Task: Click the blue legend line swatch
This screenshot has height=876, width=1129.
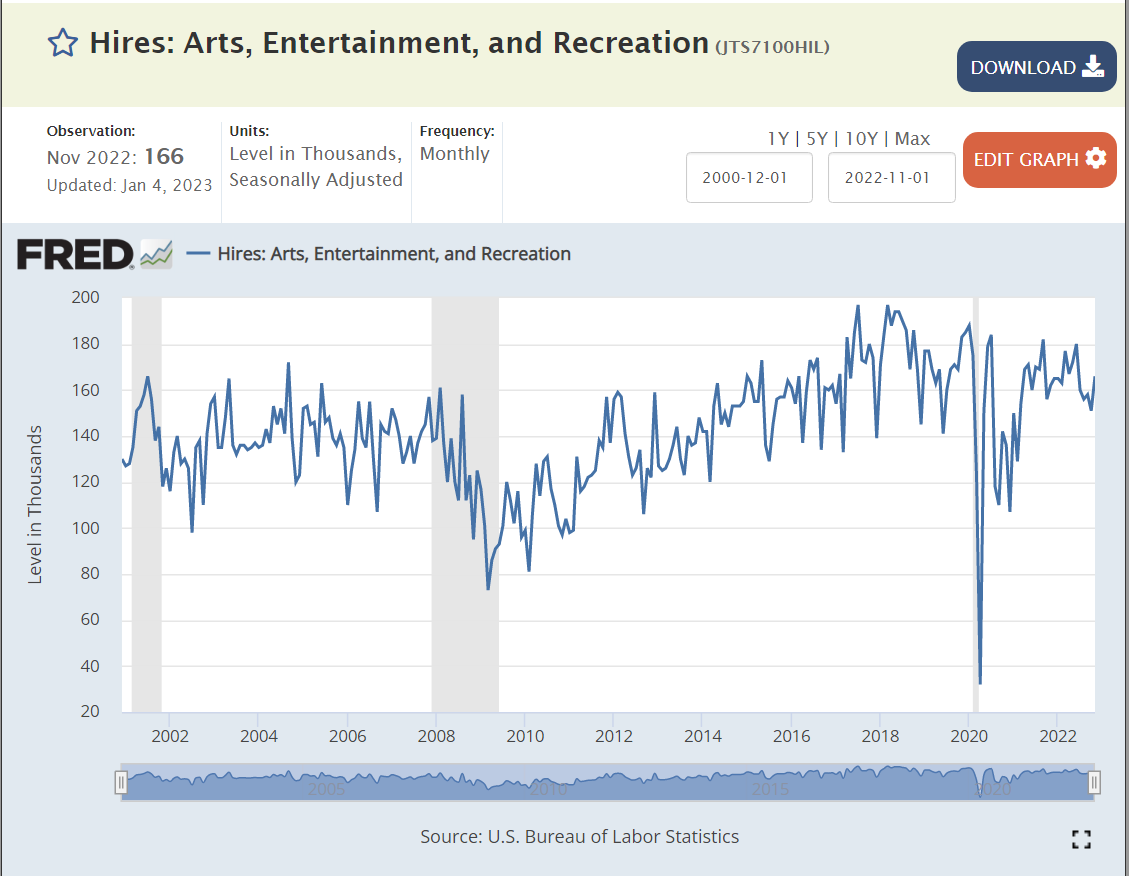Action: point(198,254)
